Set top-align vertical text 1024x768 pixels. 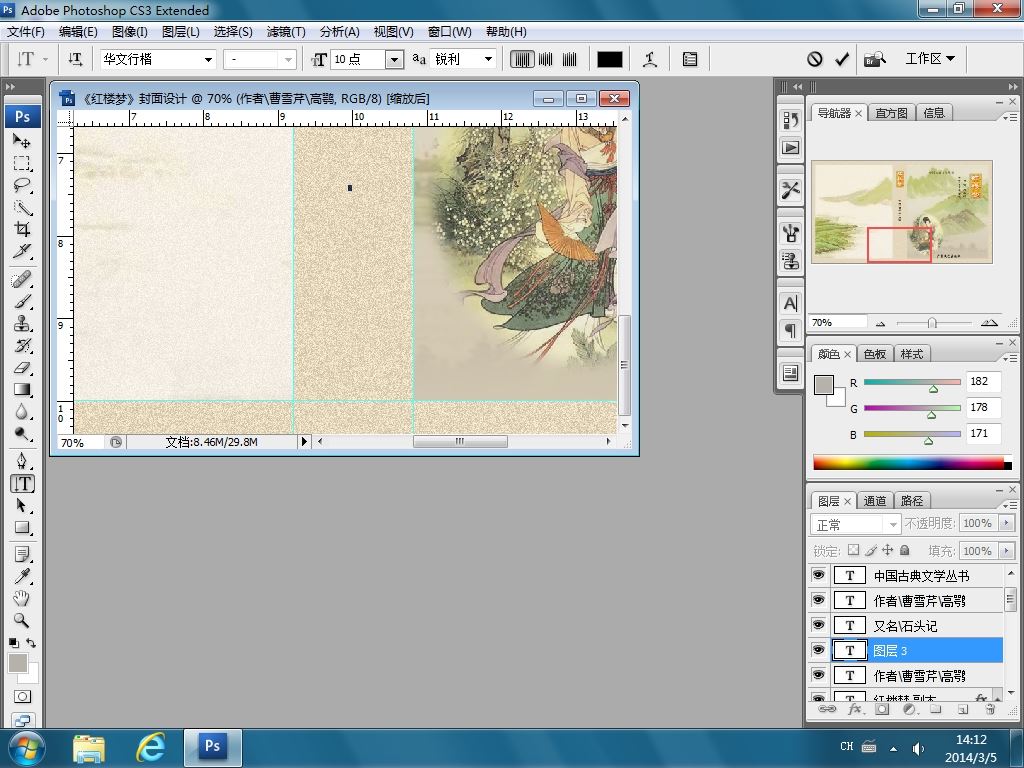(522, 59)
